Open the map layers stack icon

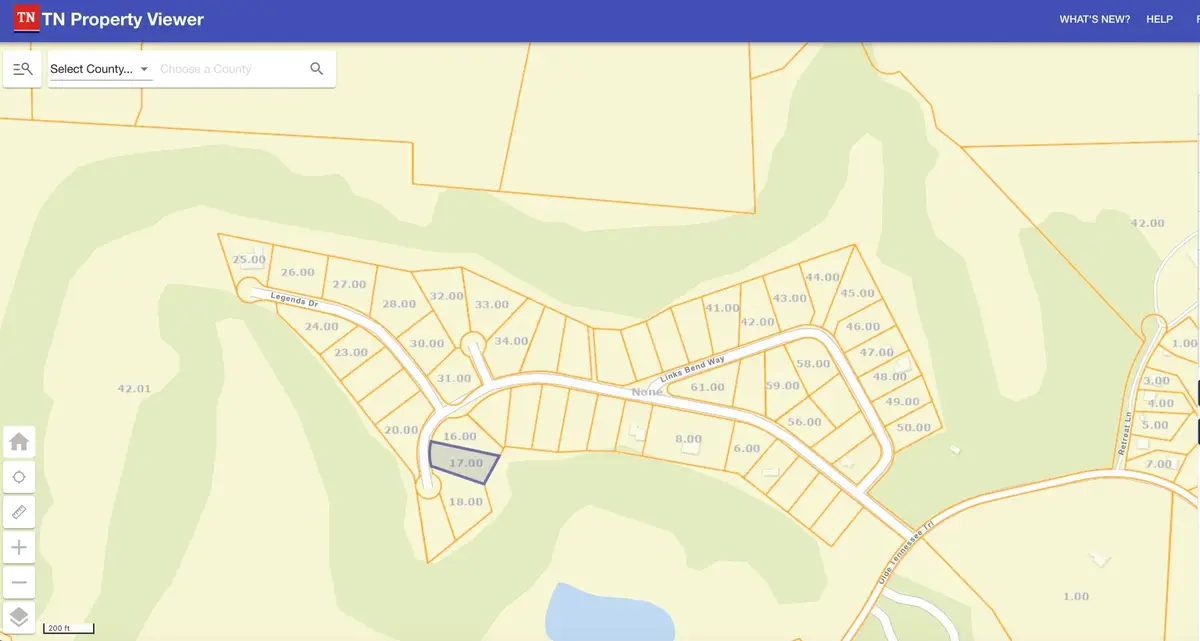click(x=19, y=617)
